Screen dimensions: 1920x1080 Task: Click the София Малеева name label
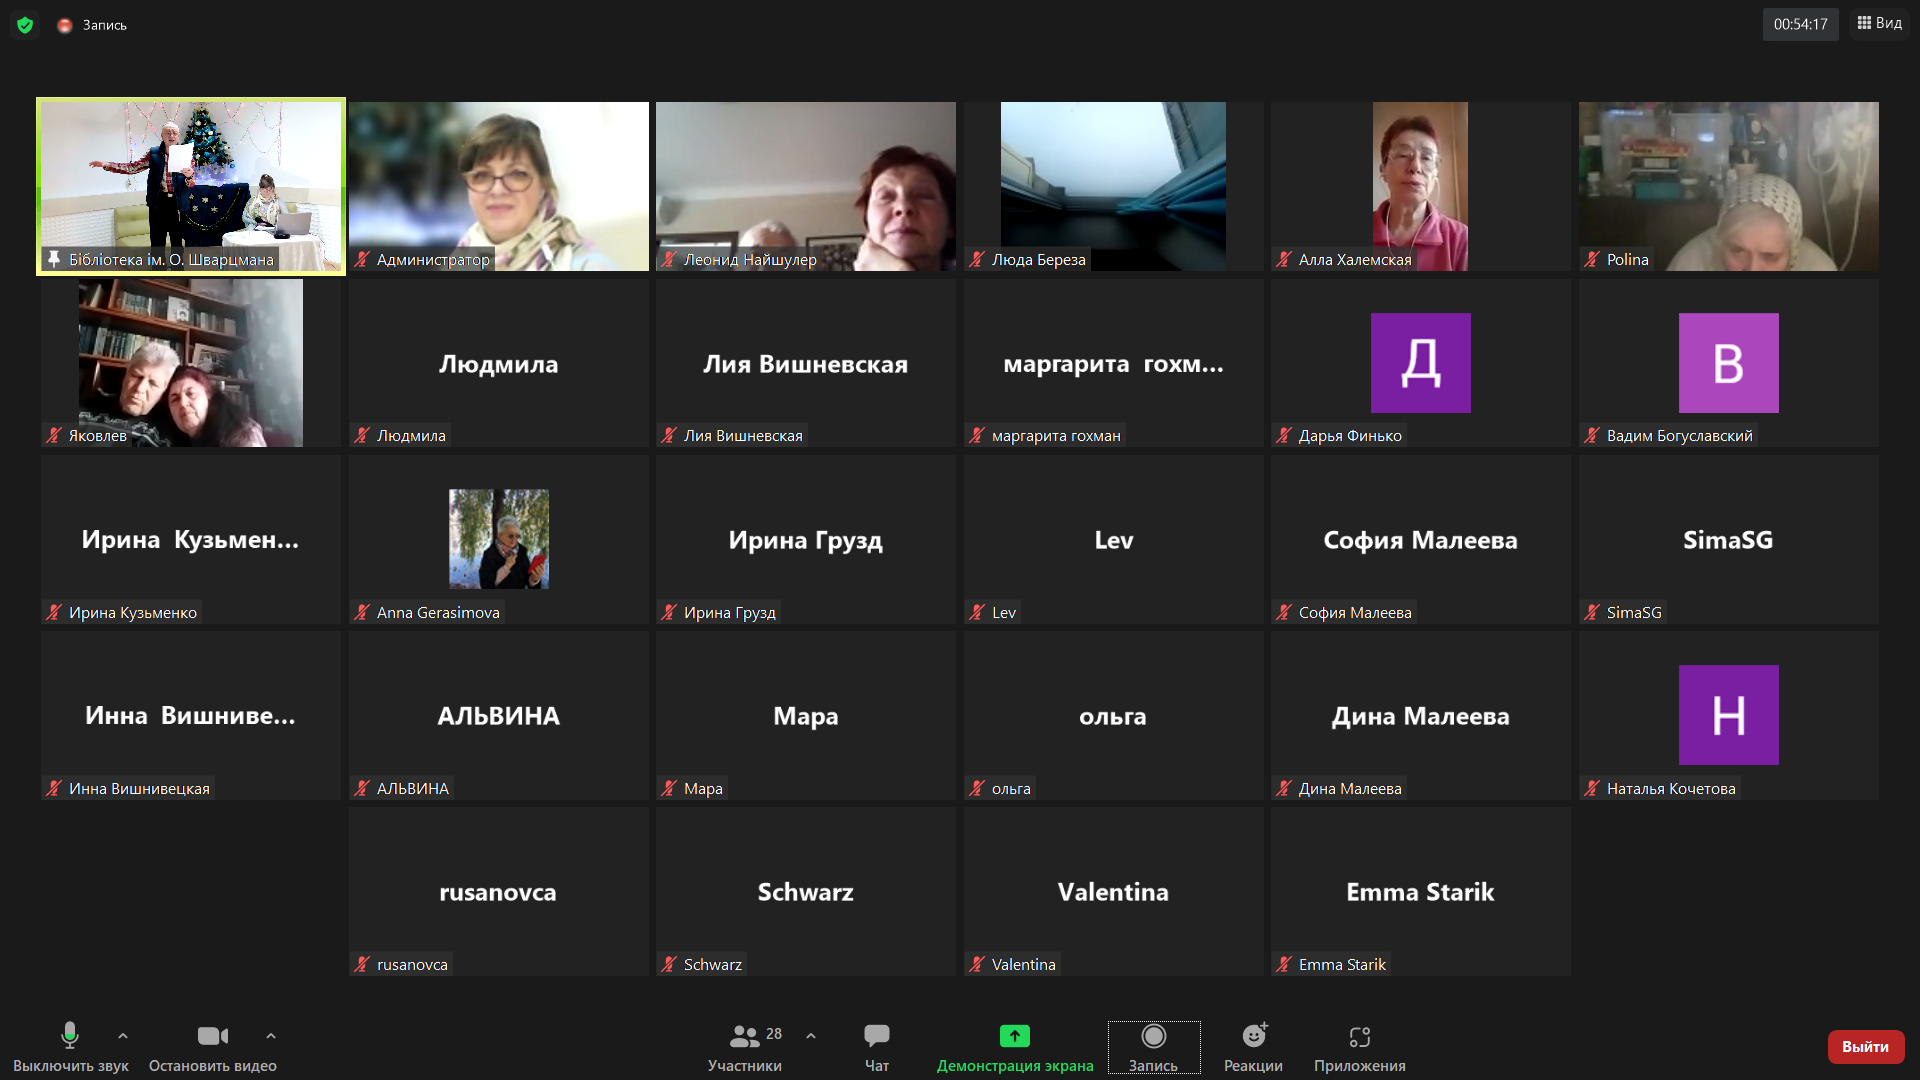tap(1355, 612)
